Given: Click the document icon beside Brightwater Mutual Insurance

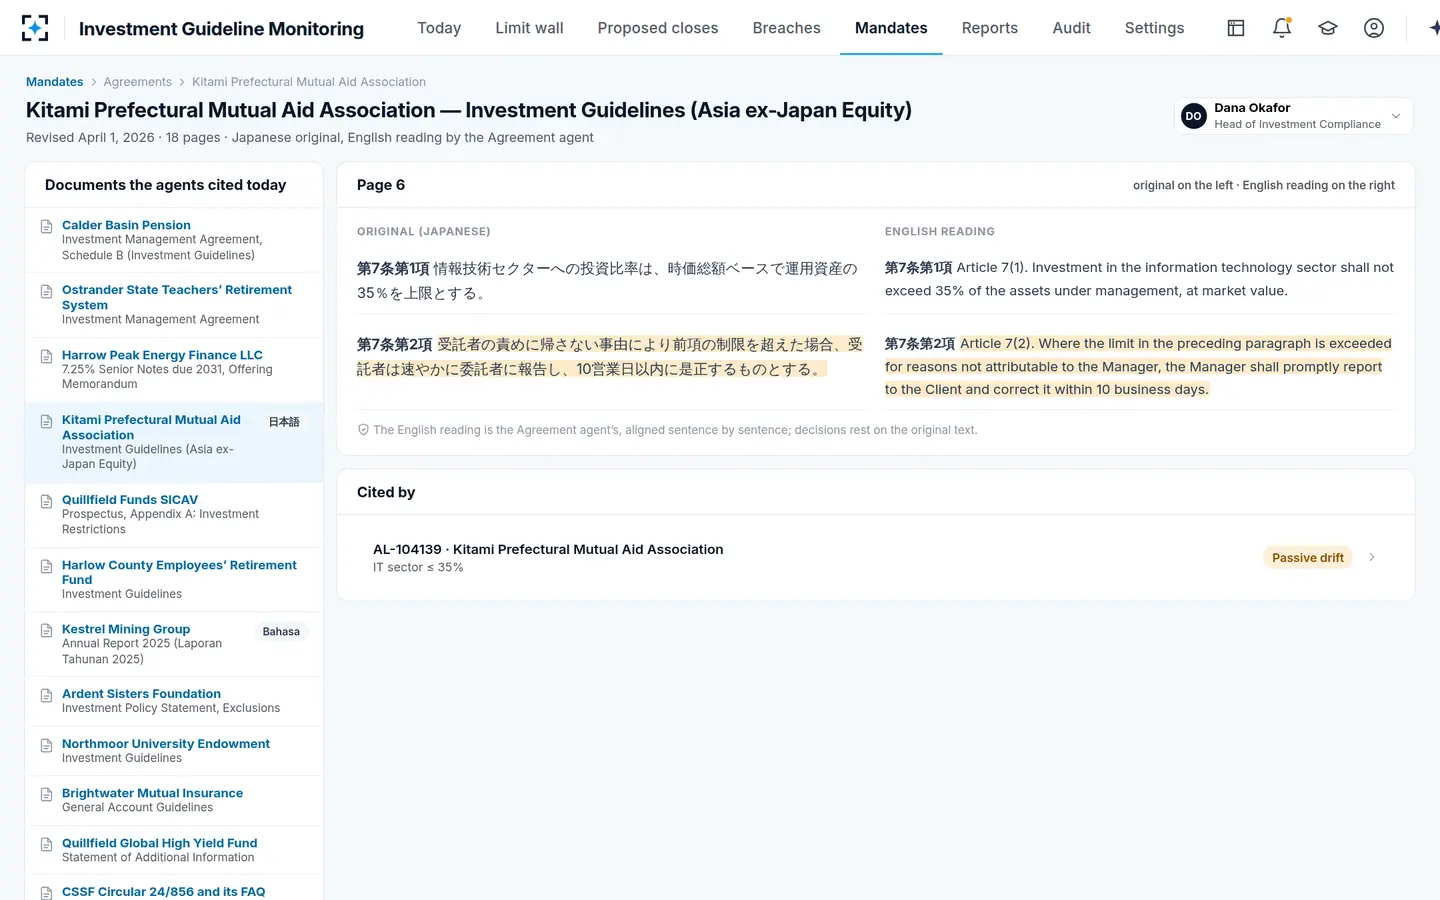Looking at the screenshot, I should (46, 794).
